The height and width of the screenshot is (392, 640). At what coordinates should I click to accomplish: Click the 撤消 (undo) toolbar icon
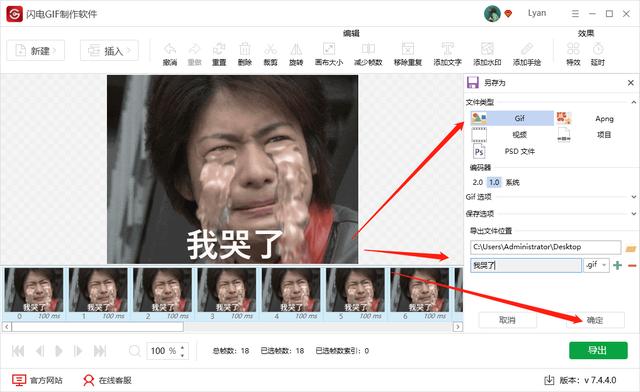(170, 49)
